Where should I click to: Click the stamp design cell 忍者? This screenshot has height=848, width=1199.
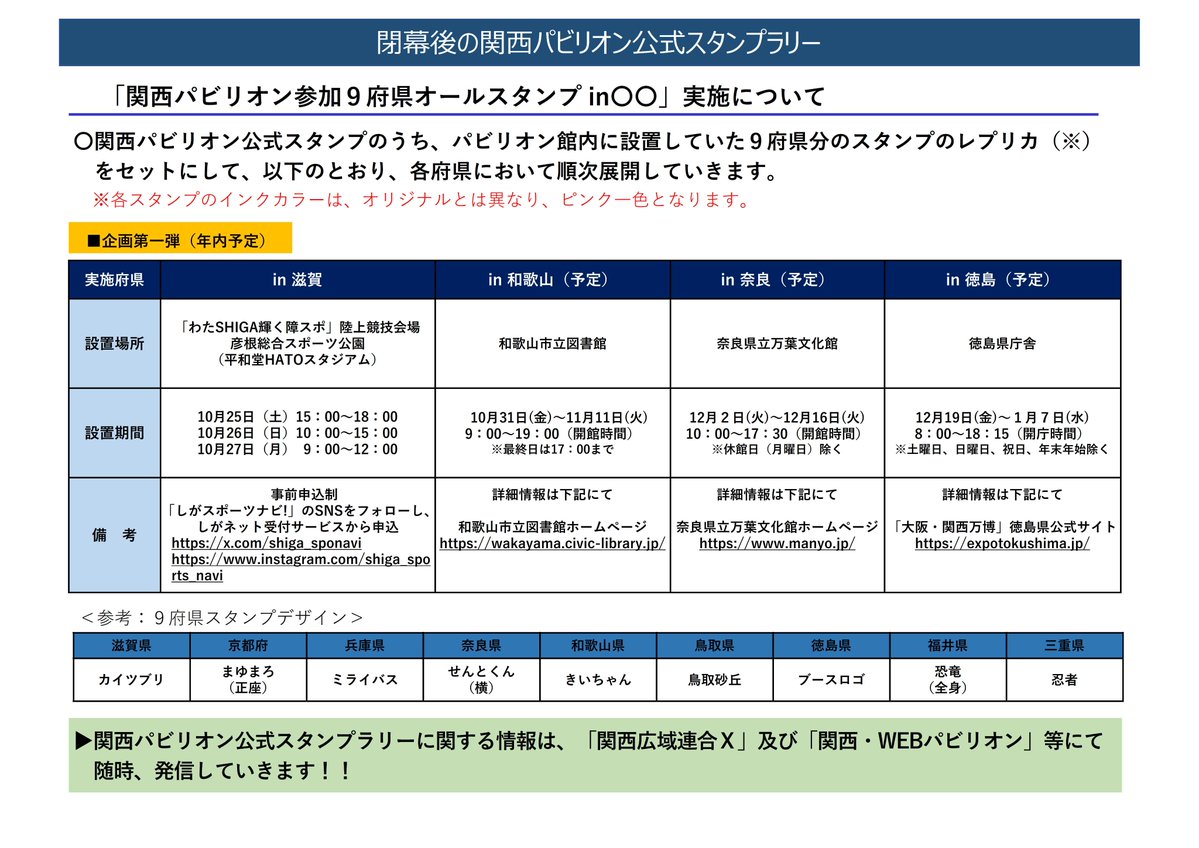[x=1064, y=679]
